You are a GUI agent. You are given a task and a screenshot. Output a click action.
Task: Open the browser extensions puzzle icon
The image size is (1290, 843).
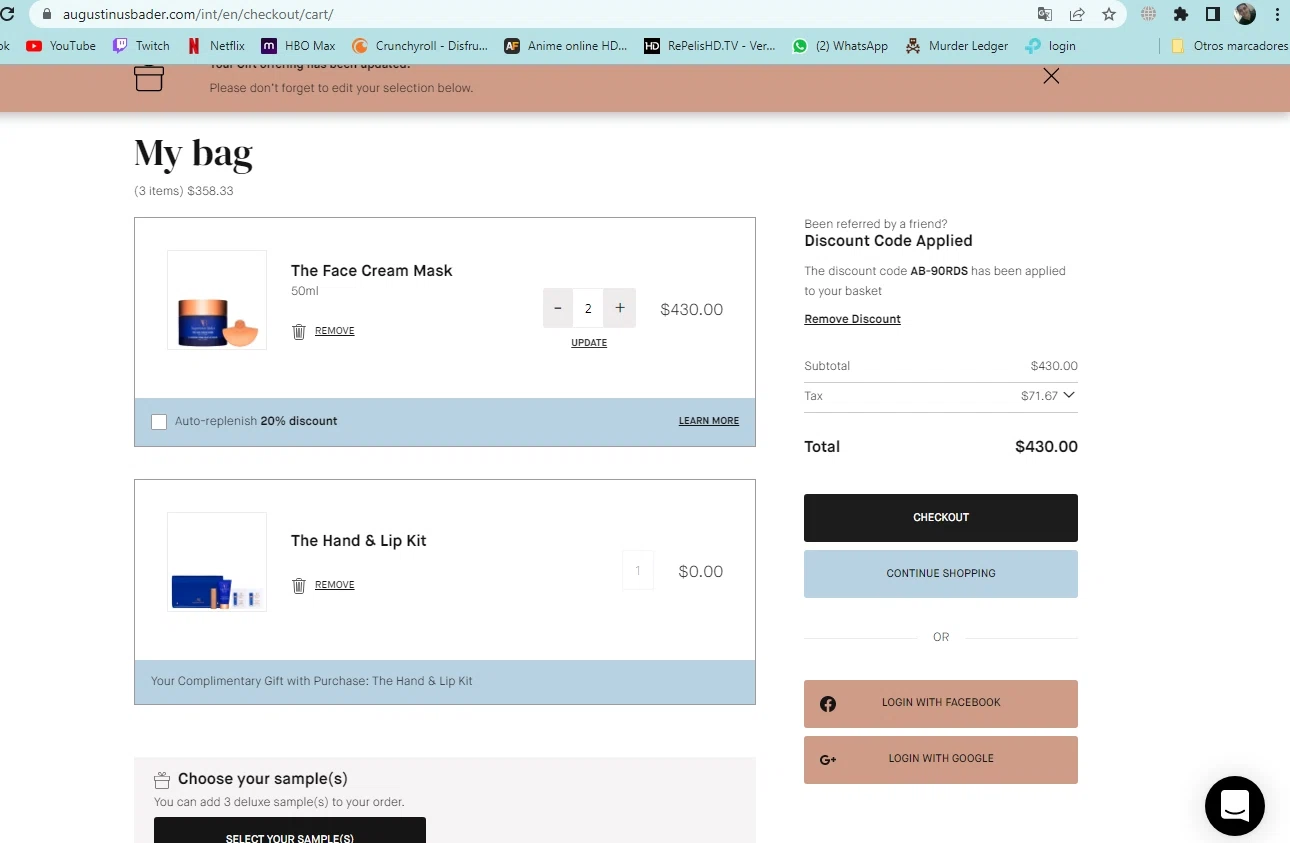1181,14
